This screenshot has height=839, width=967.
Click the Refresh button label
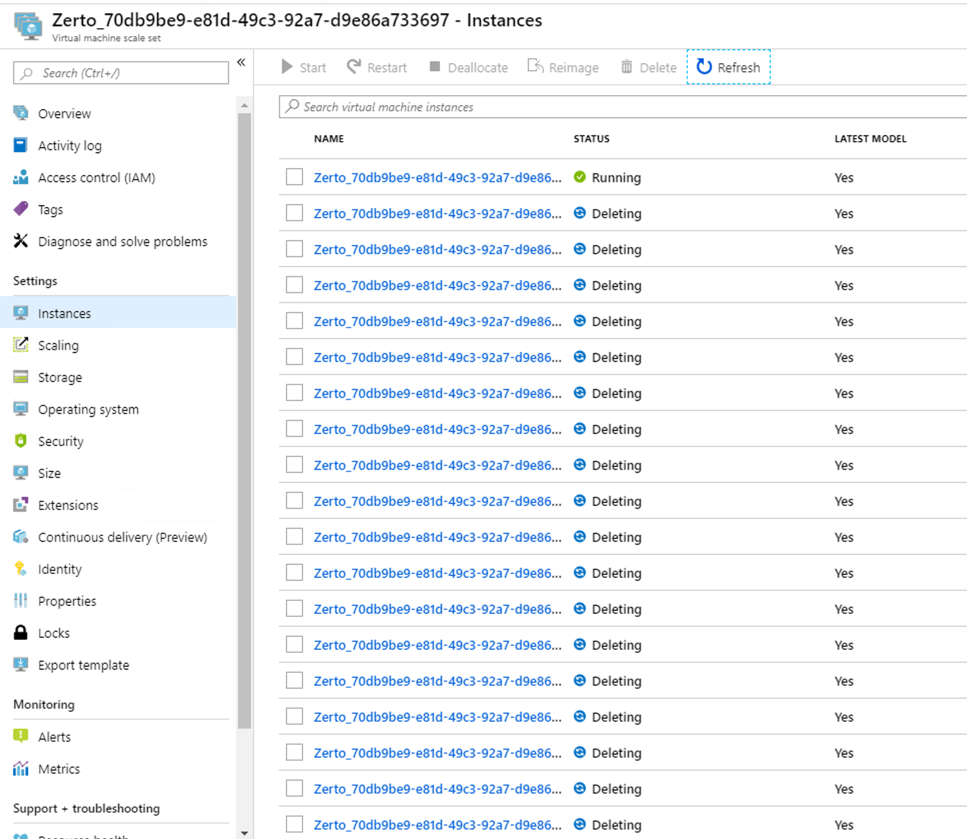tap(738, 67)
